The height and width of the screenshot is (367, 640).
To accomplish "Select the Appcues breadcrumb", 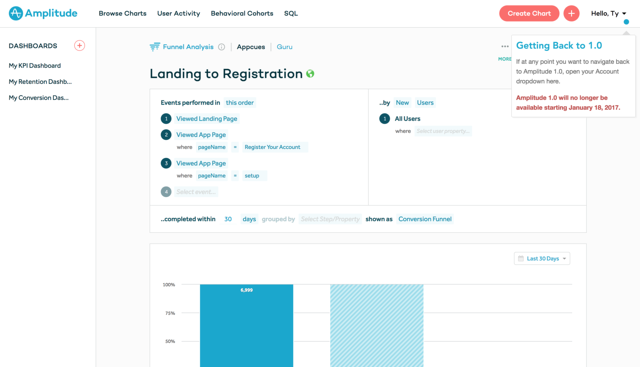I will (251, 47).
